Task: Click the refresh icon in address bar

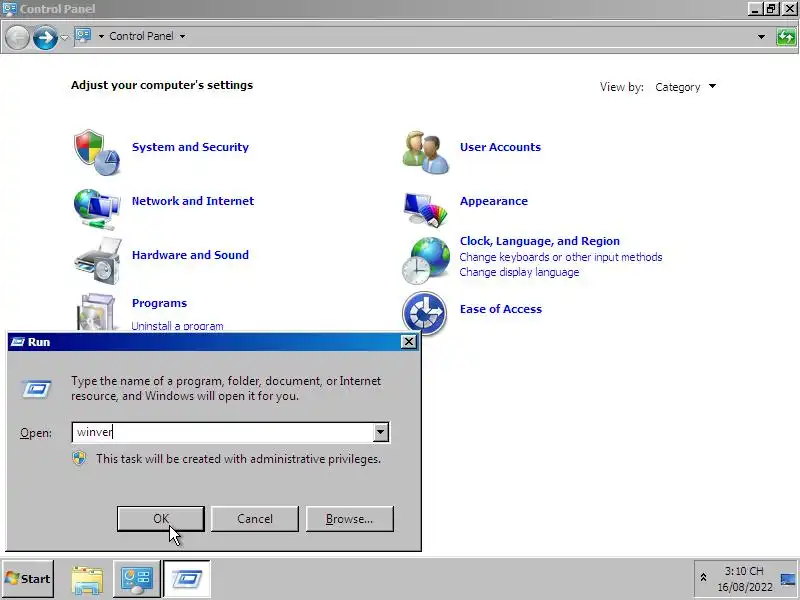Action: pos(786,37)
